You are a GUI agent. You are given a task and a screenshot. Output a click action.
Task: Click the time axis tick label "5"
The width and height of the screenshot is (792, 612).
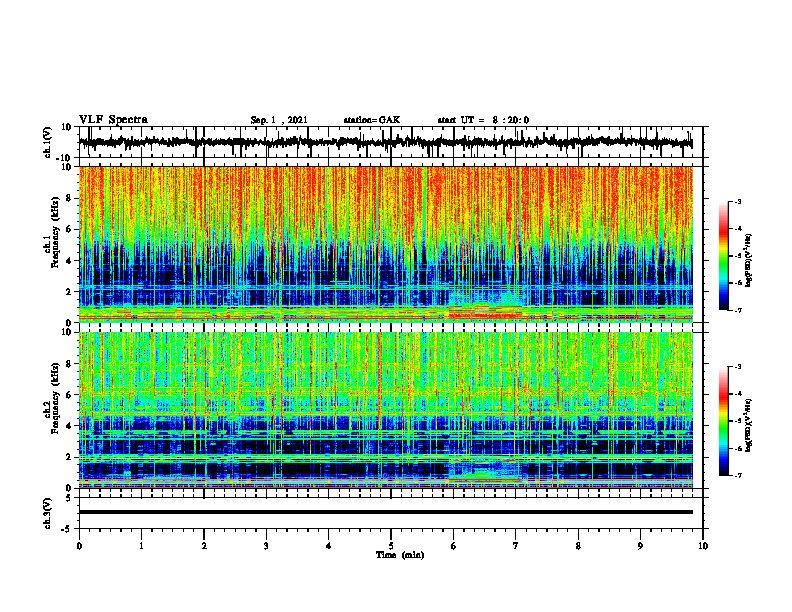coord(391,546)
